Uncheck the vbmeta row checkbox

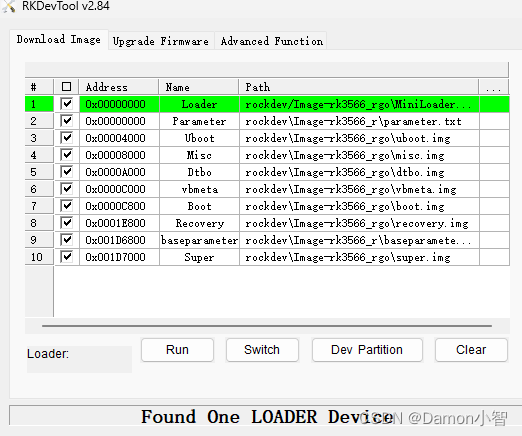coord(67,189)
